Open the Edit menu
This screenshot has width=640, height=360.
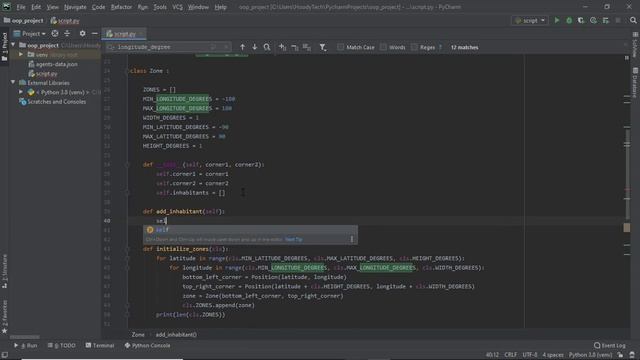[x=36, y=7]
